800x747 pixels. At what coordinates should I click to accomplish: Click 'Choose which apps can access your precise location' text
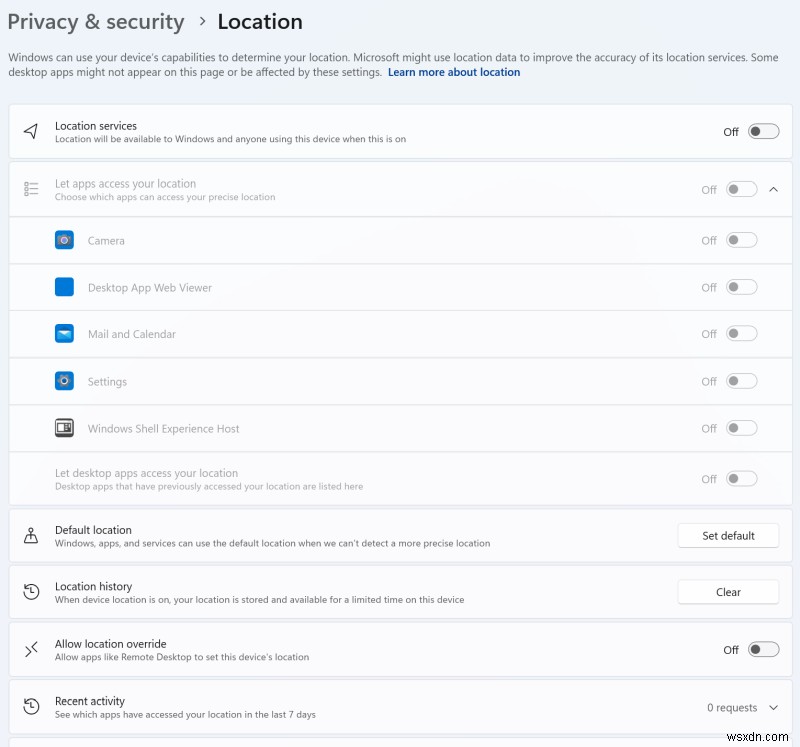(x=165, y=197)
